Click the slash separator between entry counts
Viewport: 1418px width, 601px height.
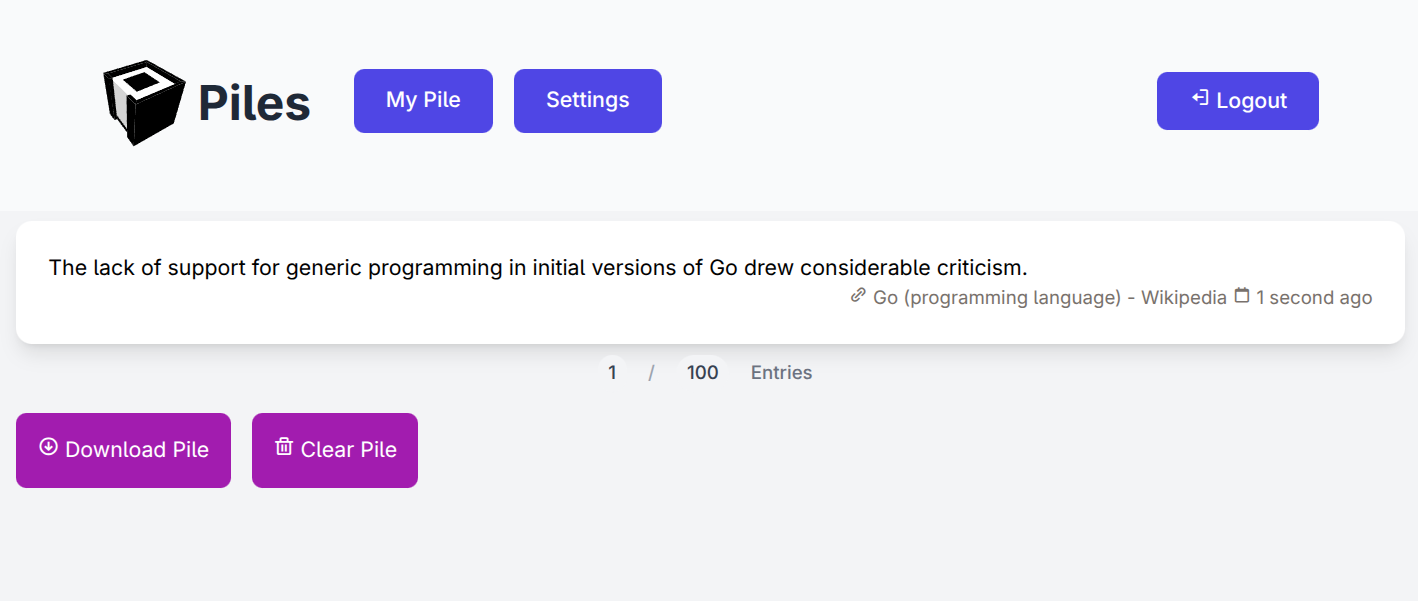coord(651,373)
